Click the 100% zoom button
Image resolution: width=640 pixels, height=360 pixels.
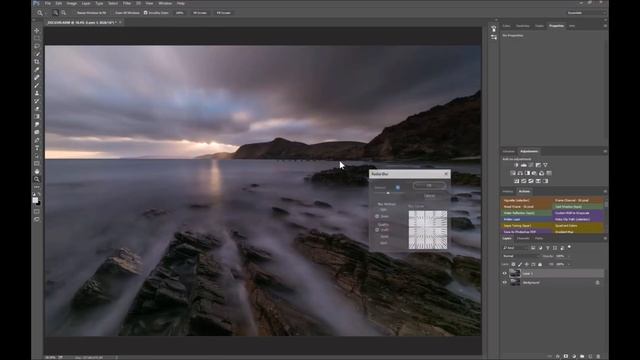(x=180, y=13)
